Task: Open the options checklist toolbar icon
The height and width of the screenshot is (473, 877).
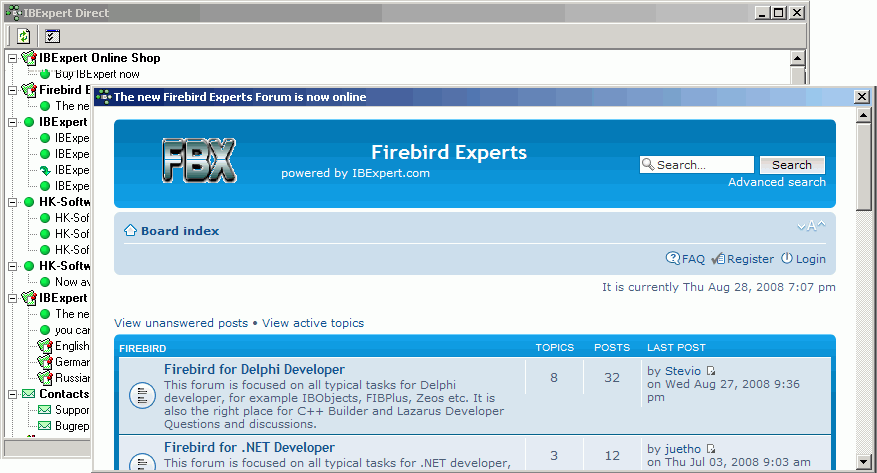Action: (x=52, y=36)
